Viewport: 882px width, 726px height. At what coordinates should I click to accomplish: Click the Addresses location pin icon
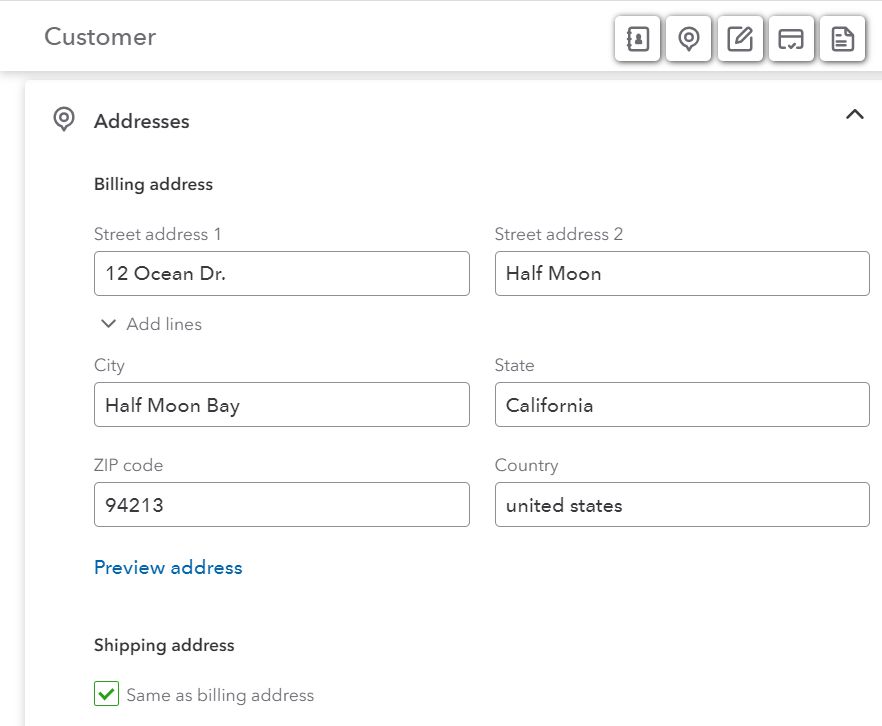click(64, 119)
